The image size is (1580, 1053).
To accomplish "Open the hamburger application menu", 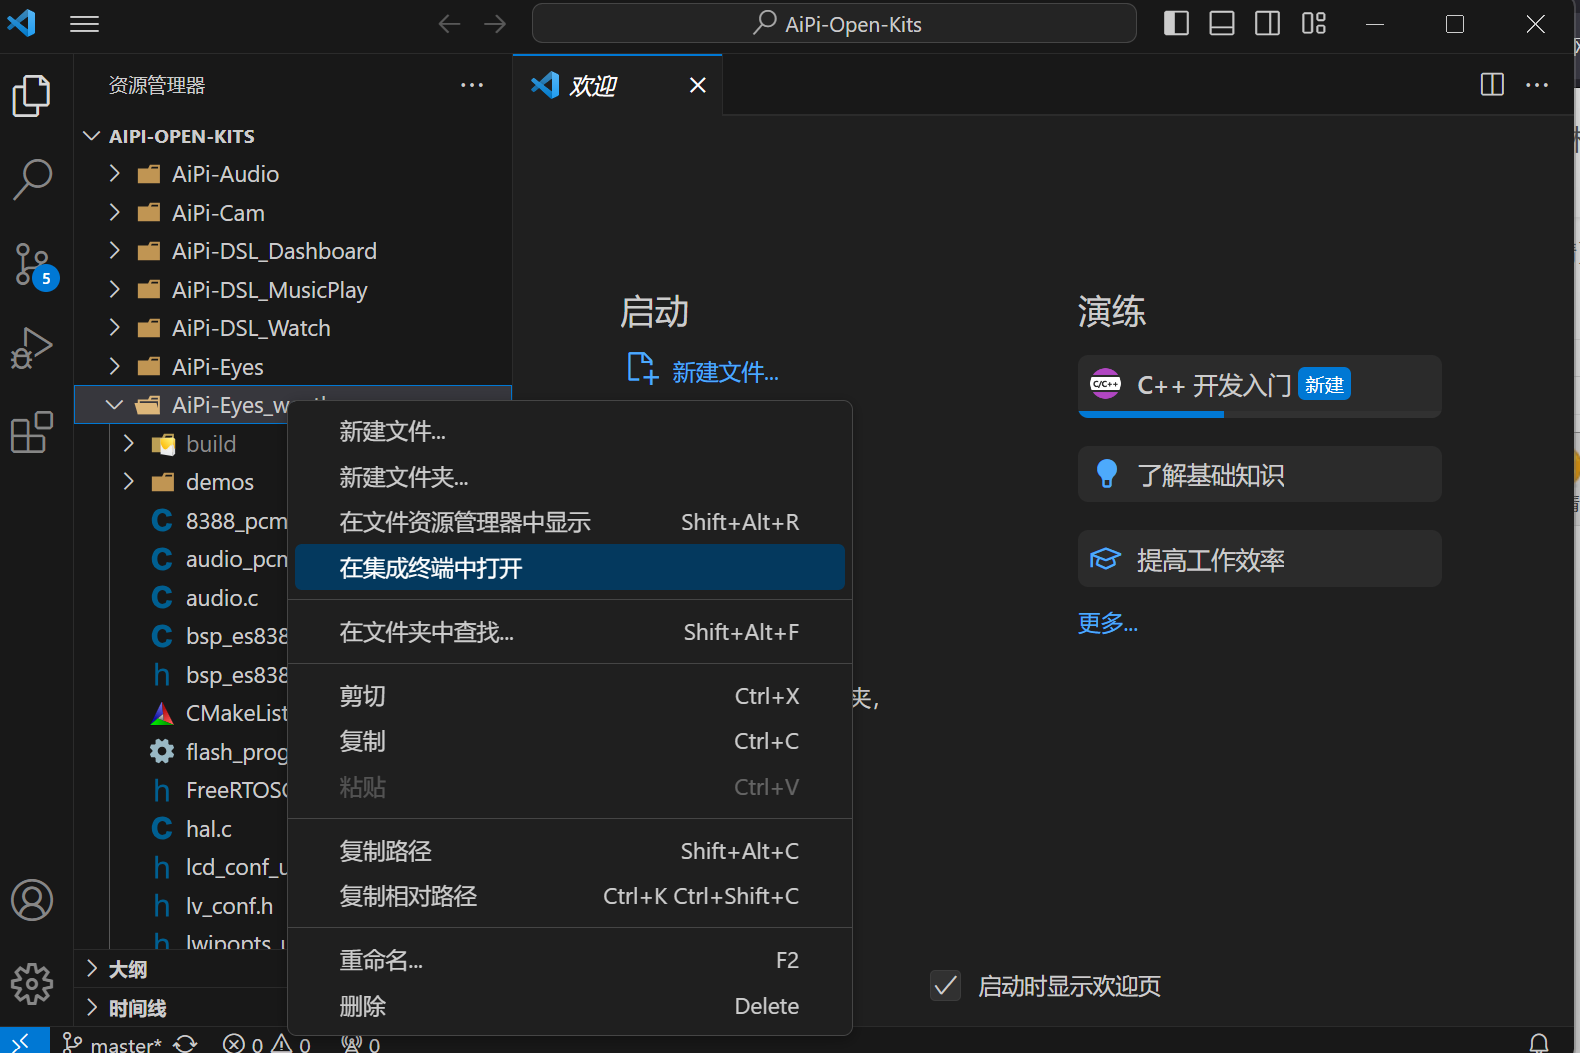I will (x=84, y=24).
